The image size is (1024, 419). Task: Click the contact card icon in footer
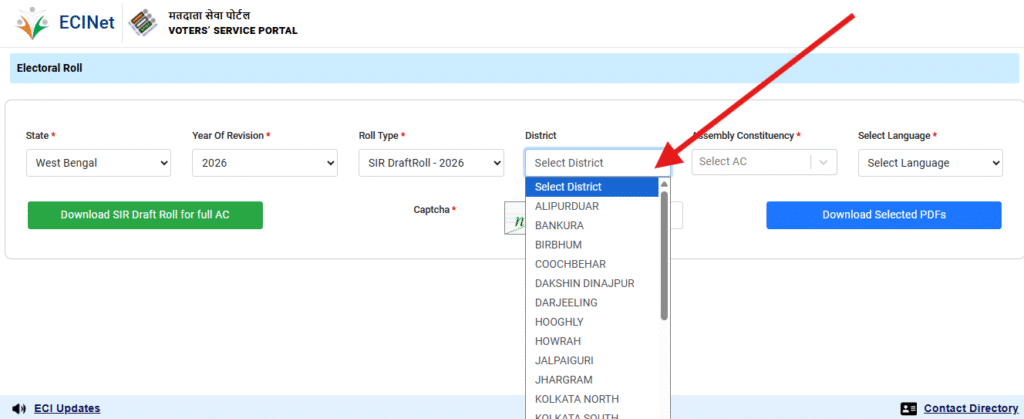pos(908,408)
